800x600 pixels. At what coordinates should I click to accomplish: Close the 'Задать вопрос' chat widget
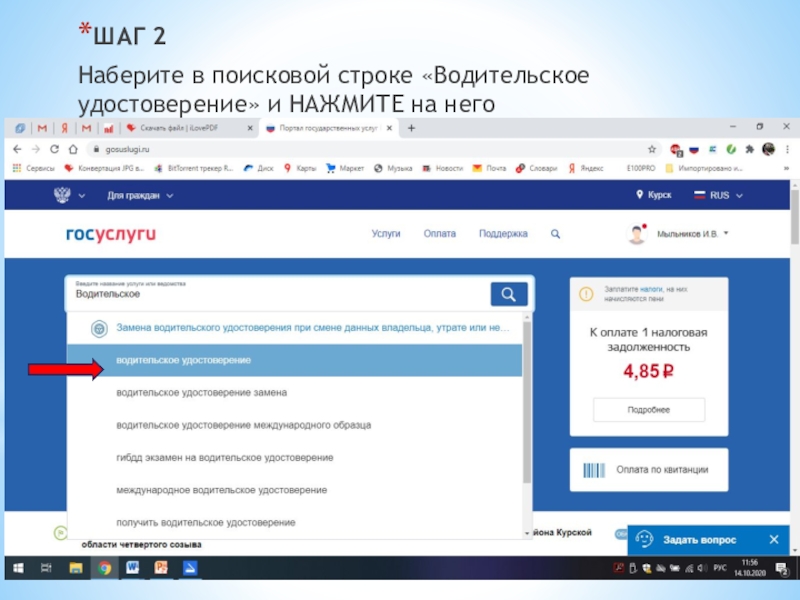click(x=773, y=538)
